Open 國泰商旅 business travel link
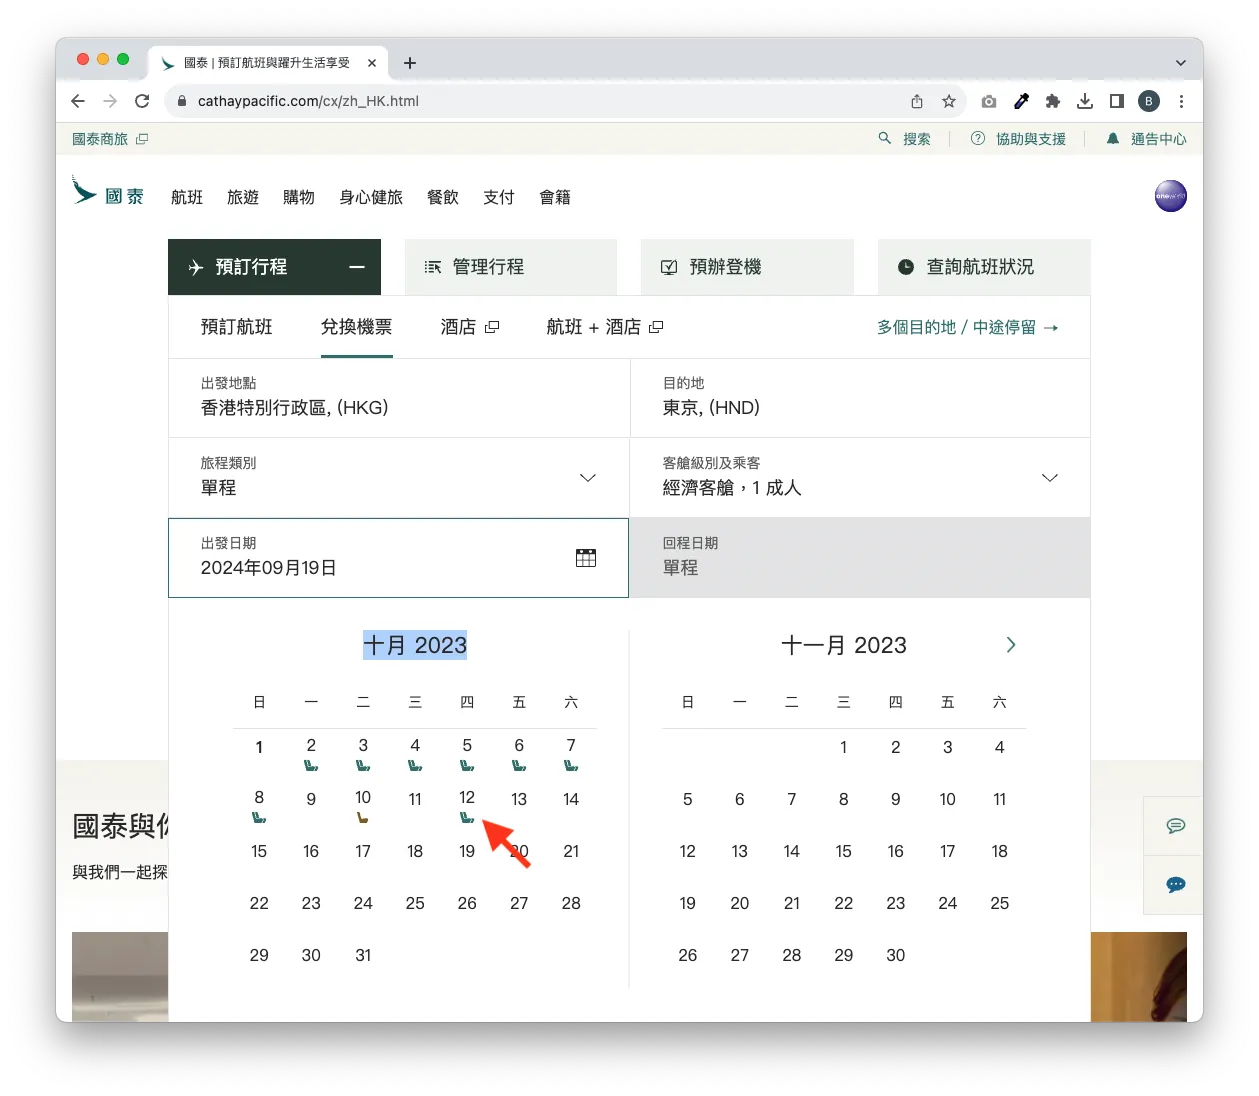1259x1096 pixels. pyautogui.click(x=110, y=139)
